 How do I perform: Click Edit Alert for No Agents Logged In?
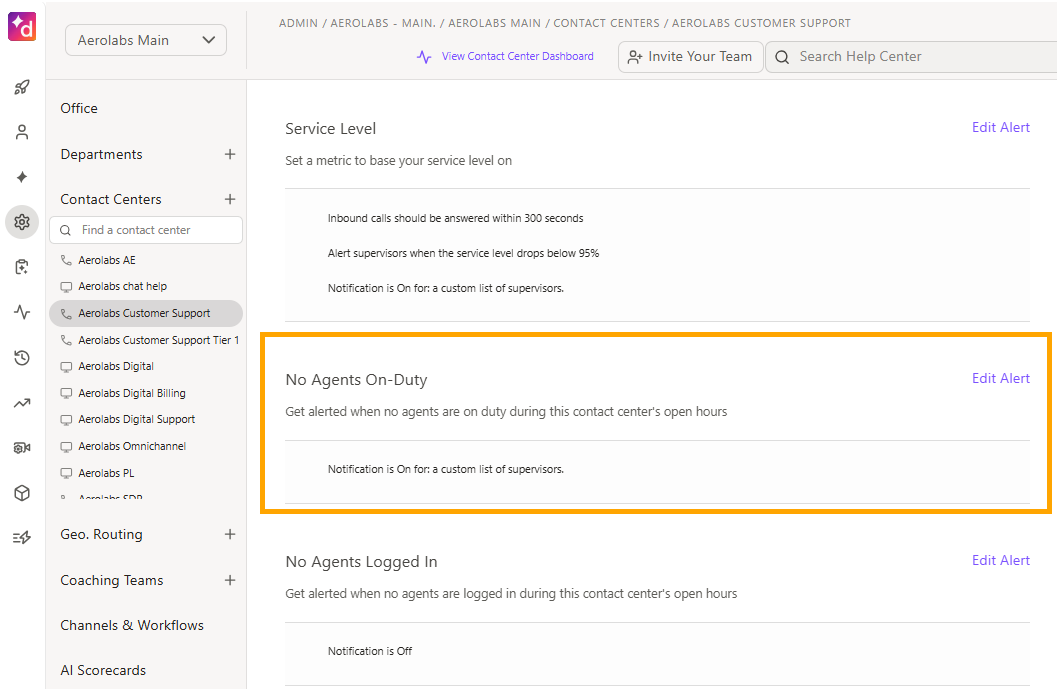pos(1000,560)
